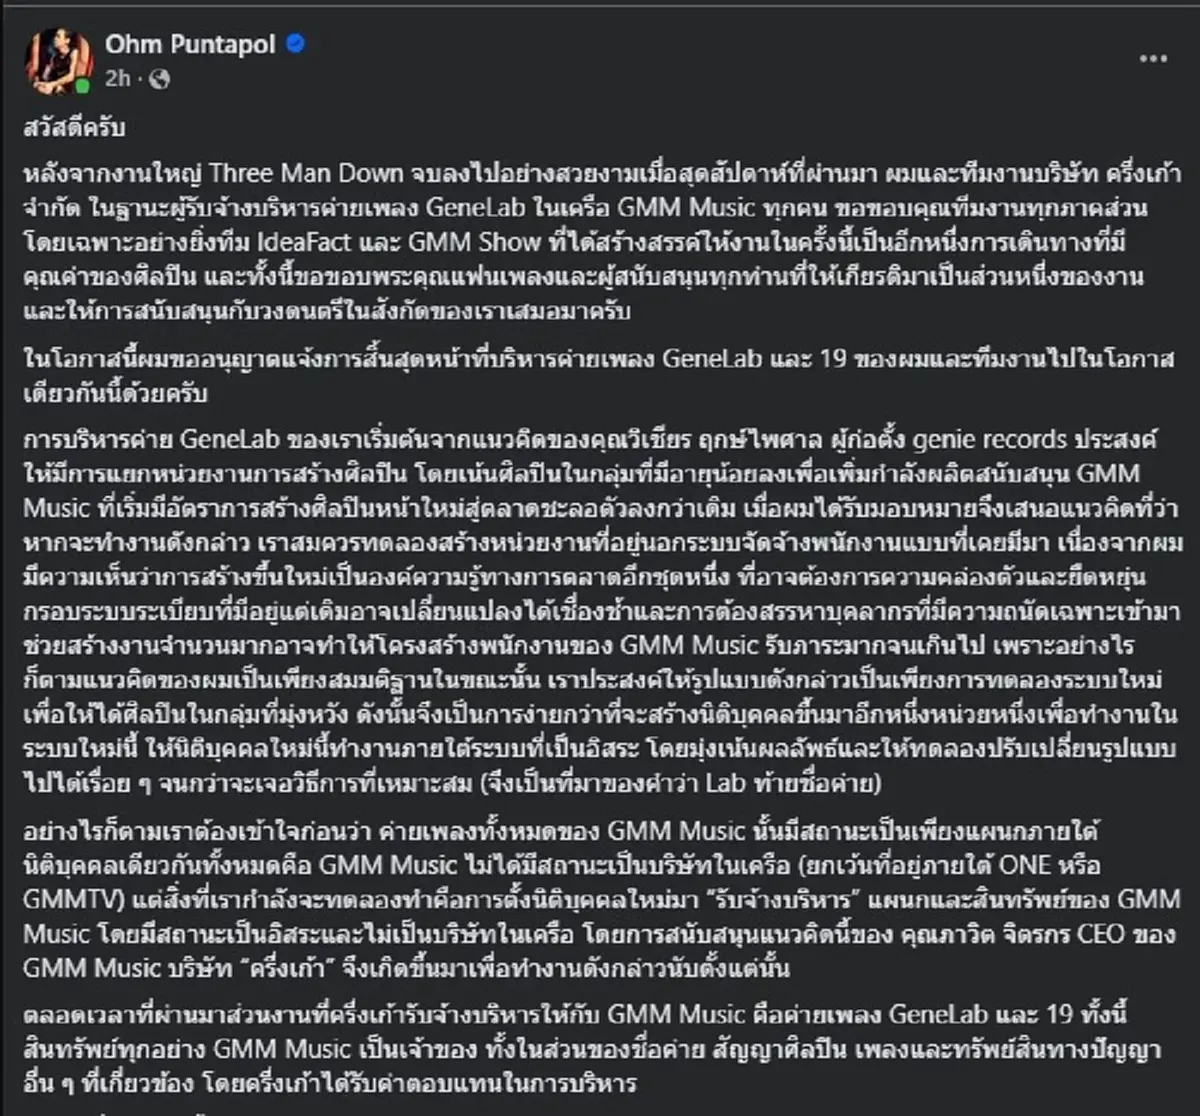Open the full post via the 2h timestamp
Image resolution: width=1200 pixels, height=1116 pixels.
pos(120,78)
